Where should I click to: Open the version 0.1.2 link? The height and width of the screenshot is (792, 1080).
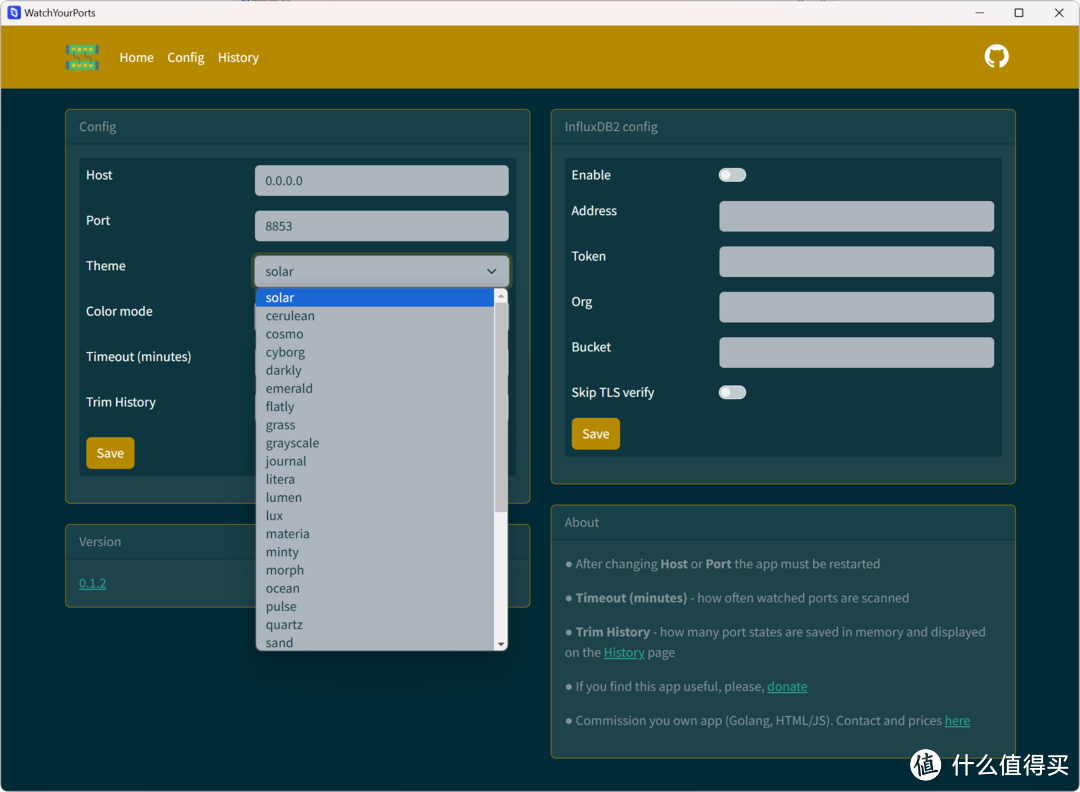(x=92, y=583)
